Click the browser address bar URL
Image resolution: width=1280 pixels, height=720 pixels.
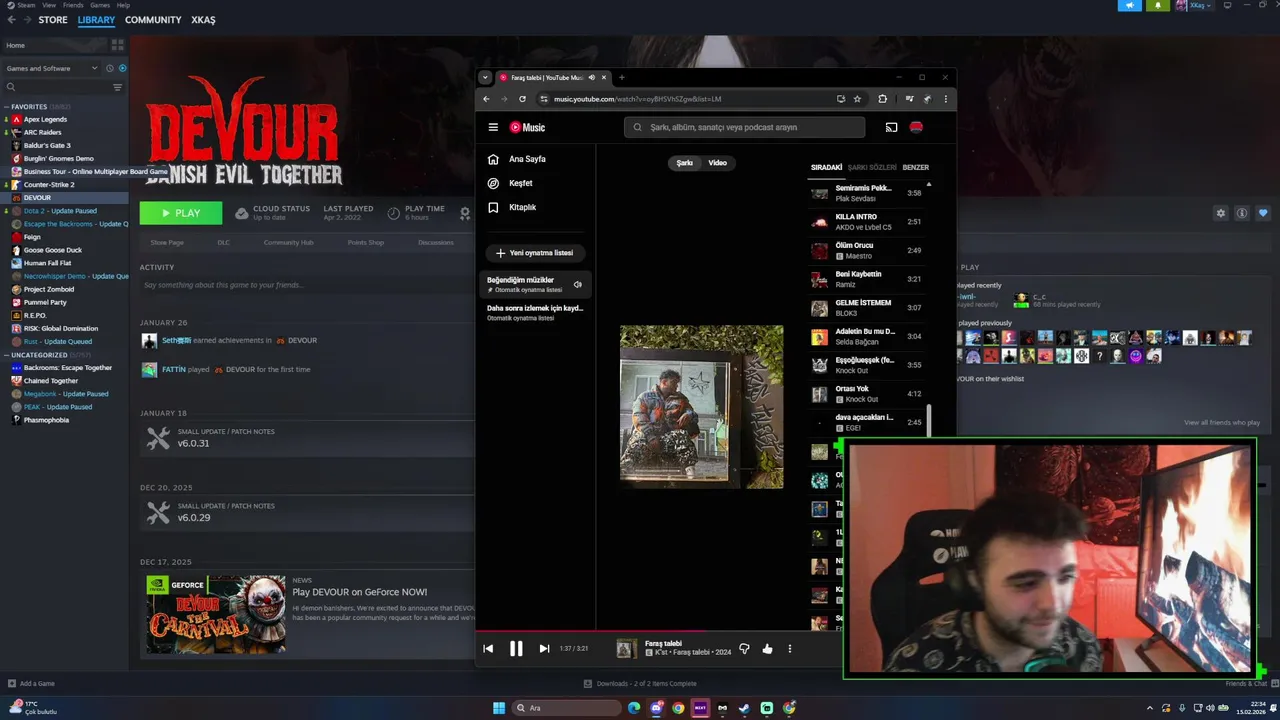pyautogui.click(x=637, y=99)
